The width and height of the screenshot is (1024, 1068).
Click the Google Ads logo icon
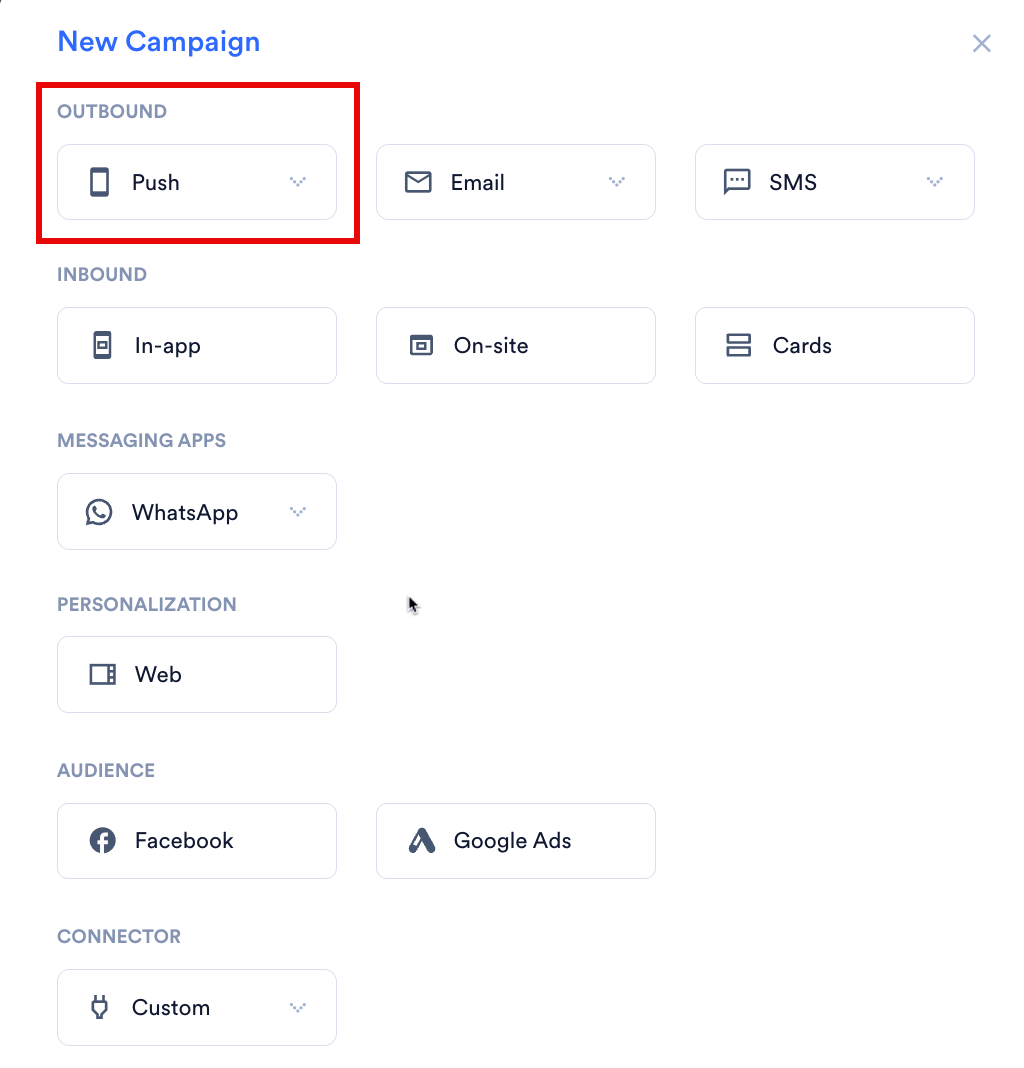[x=422, y=841]
